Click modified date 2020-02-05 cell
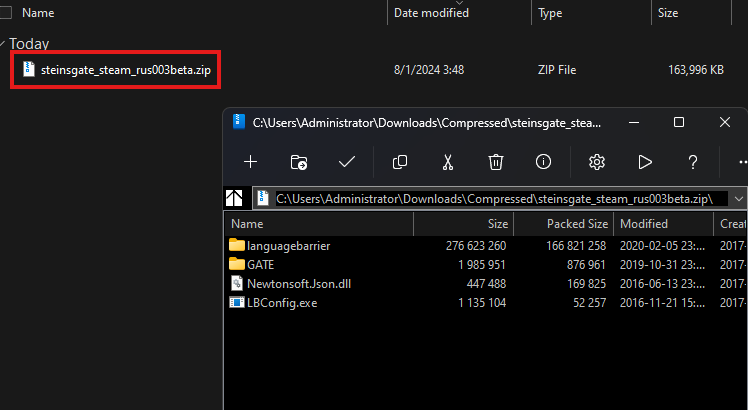This screenshot has width=748, height=410. [662, 246]
